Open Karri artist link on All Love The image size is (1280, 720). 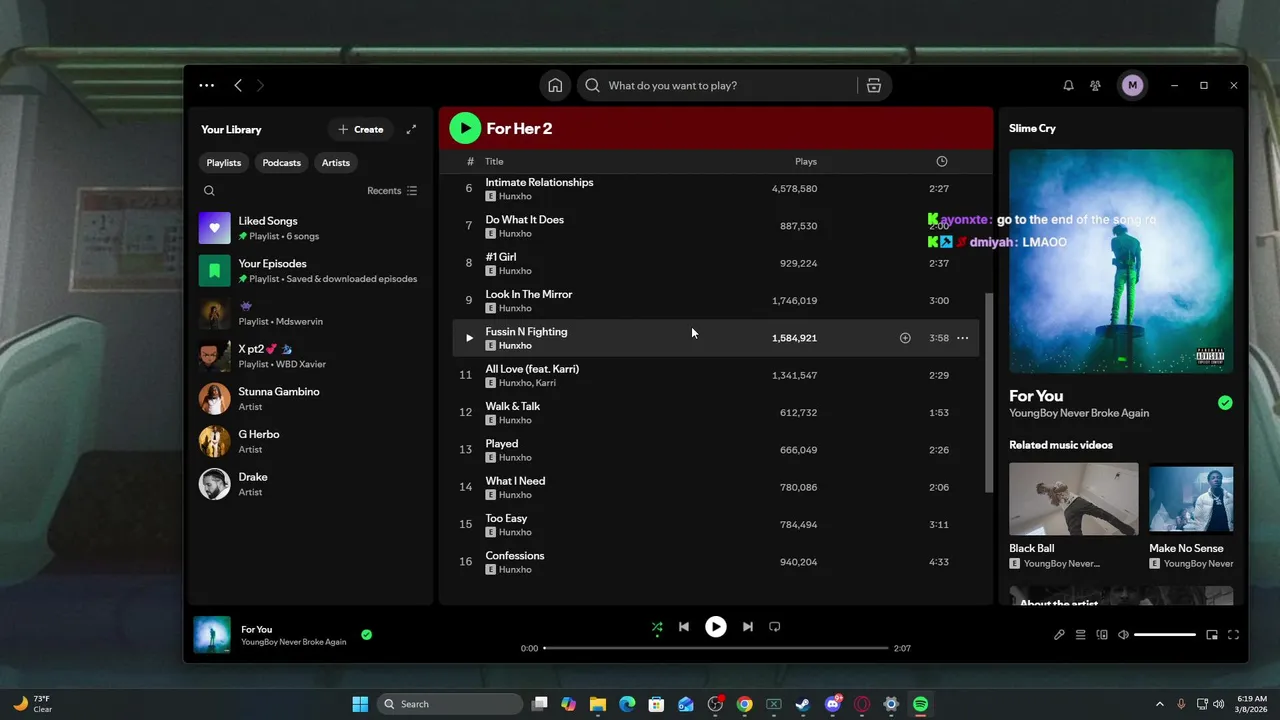click(545, 383)
